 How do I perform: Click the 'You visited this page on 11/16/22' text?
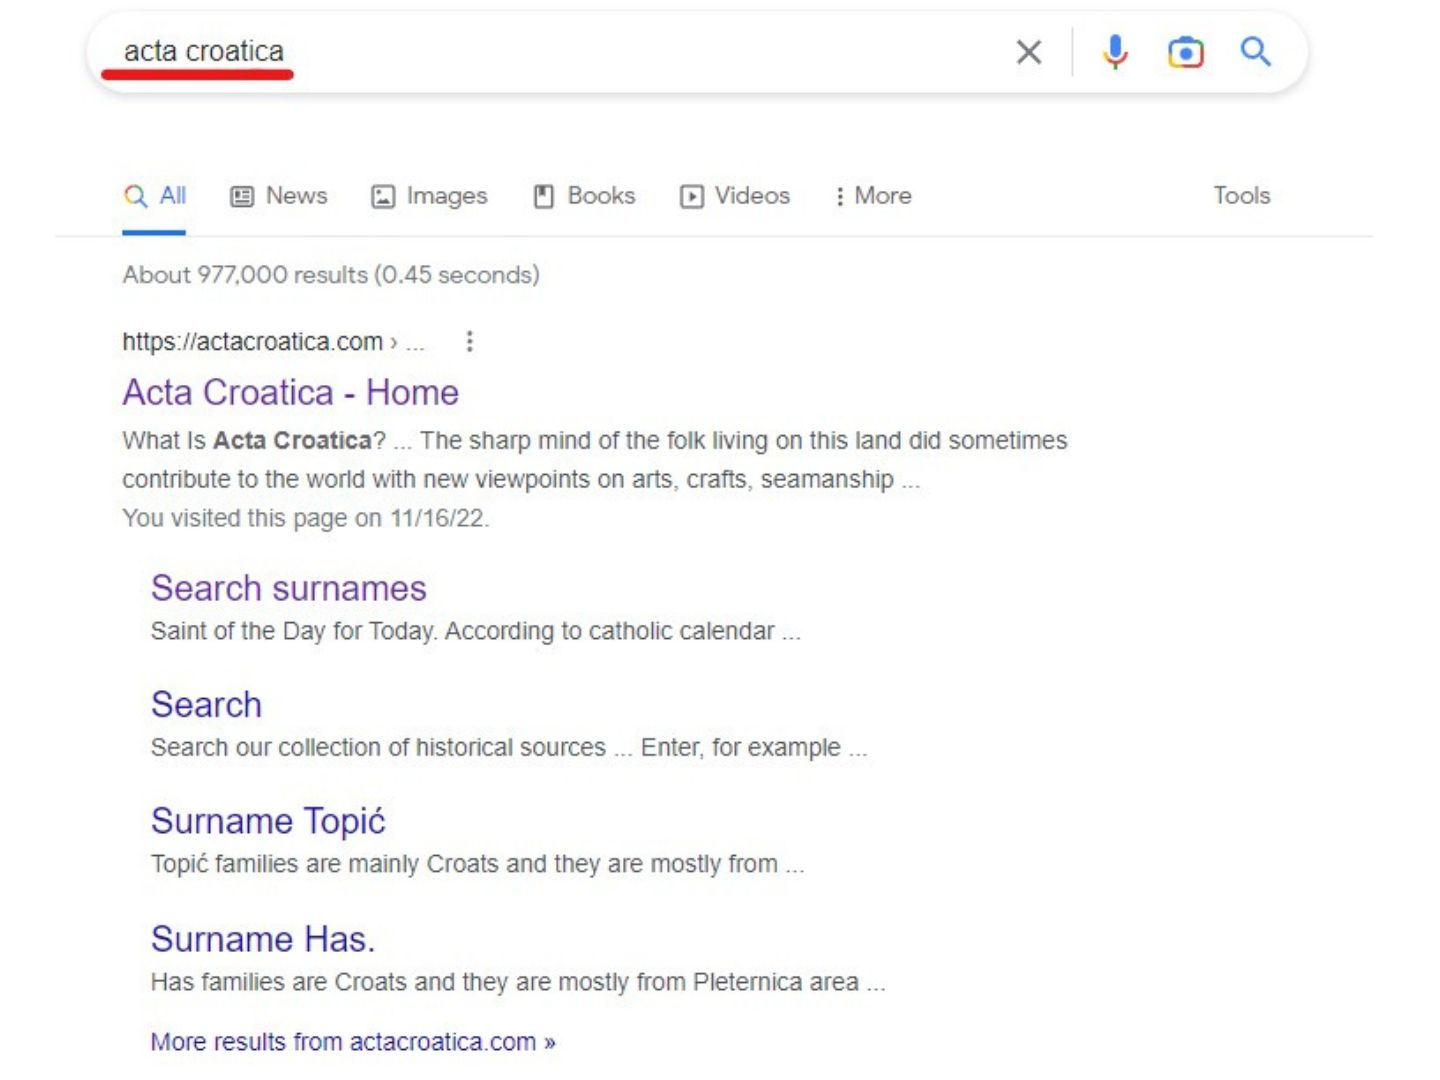[x=306, y=518]
